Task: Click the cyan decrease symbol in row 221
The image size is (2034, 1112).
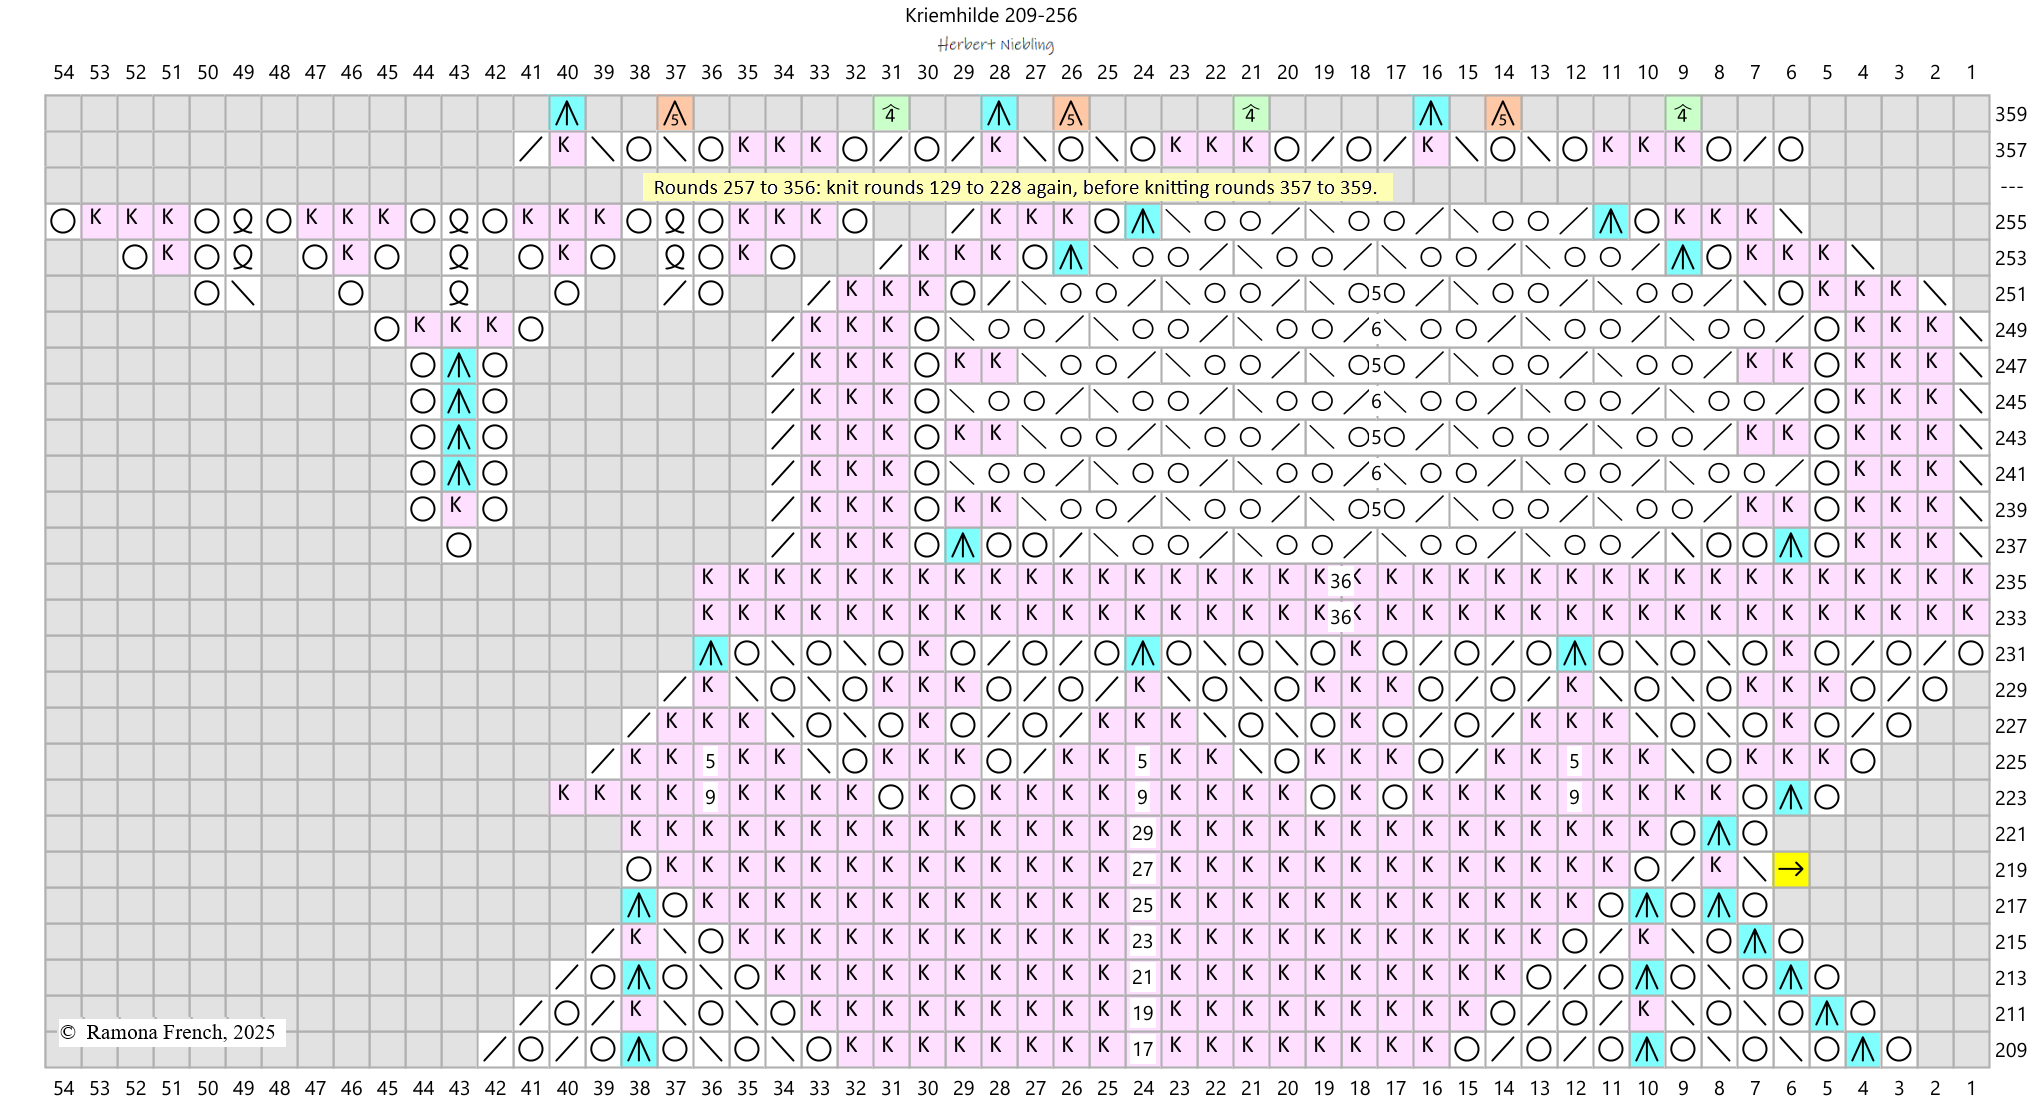Action: click(1718, 833)
